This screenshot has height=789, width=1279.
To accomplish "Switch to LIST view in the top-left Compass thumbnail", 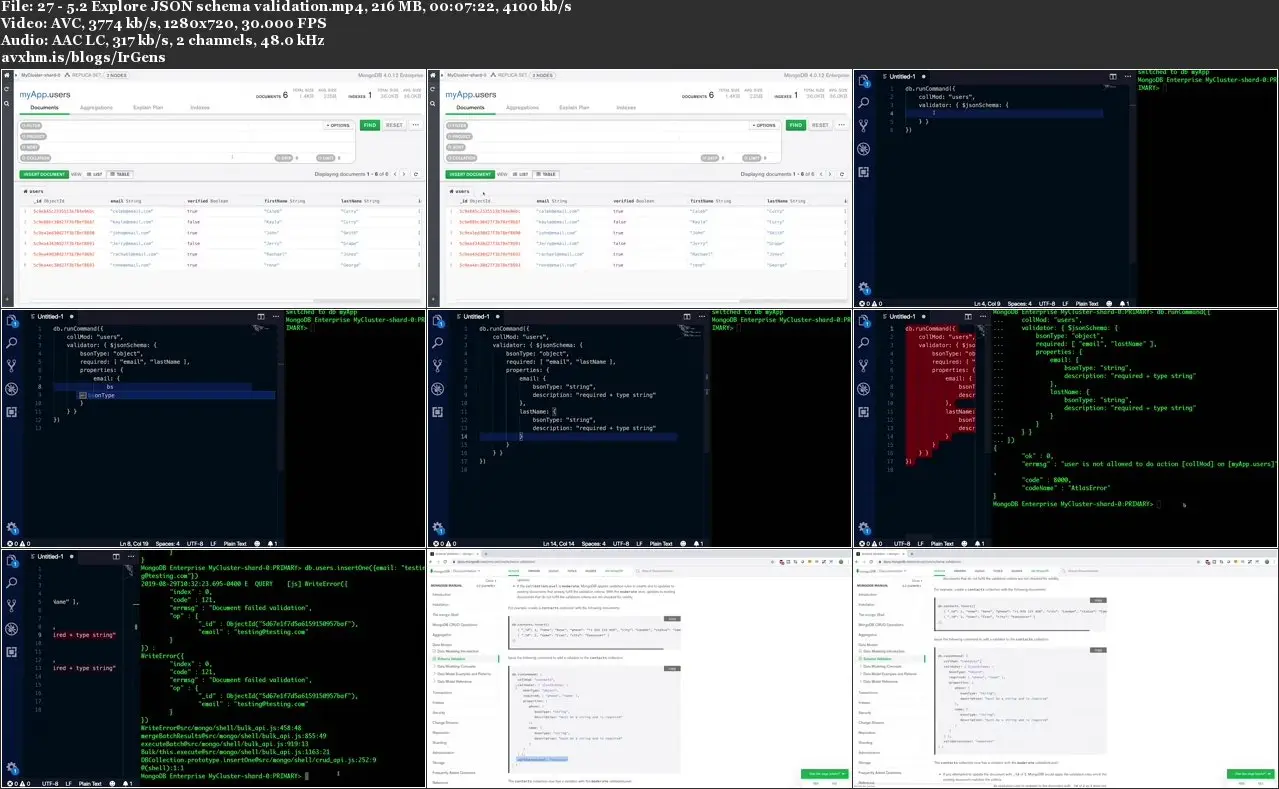I will 94,174.
